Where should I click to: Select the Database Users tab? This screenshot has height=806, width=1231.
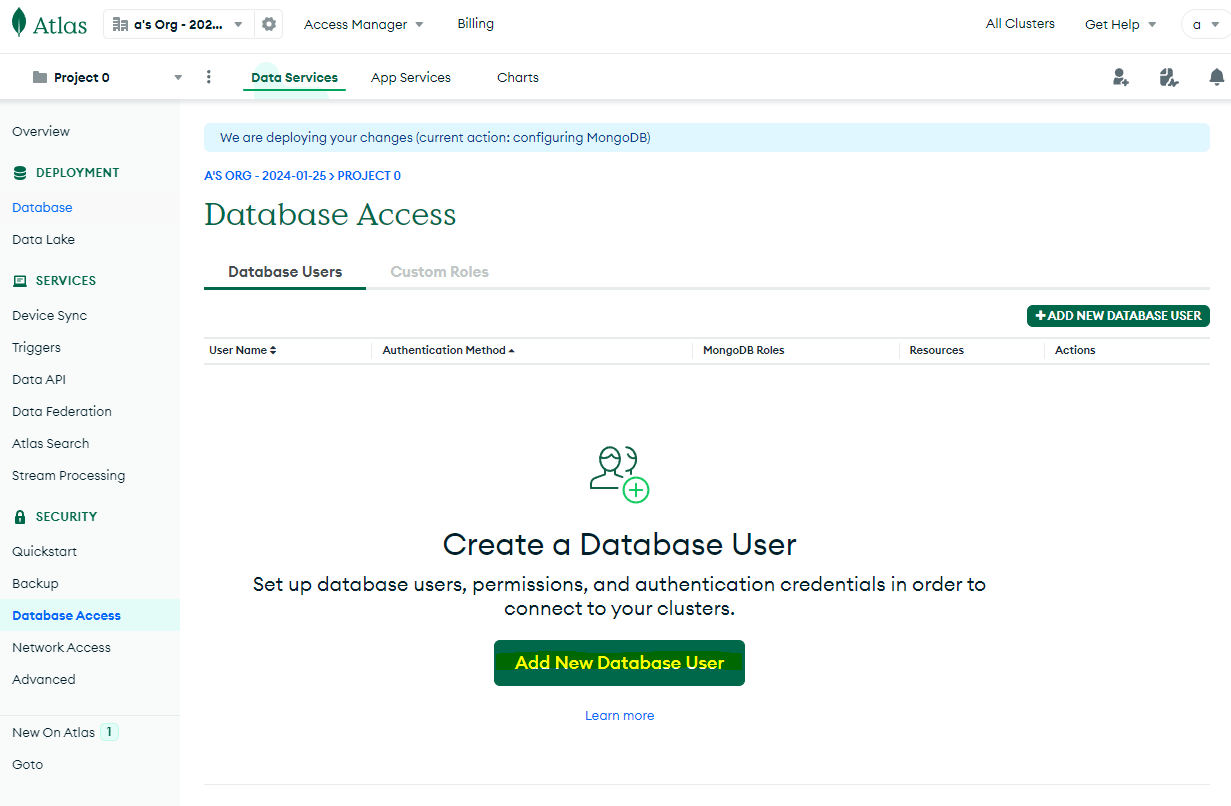[x=285, y=271]
